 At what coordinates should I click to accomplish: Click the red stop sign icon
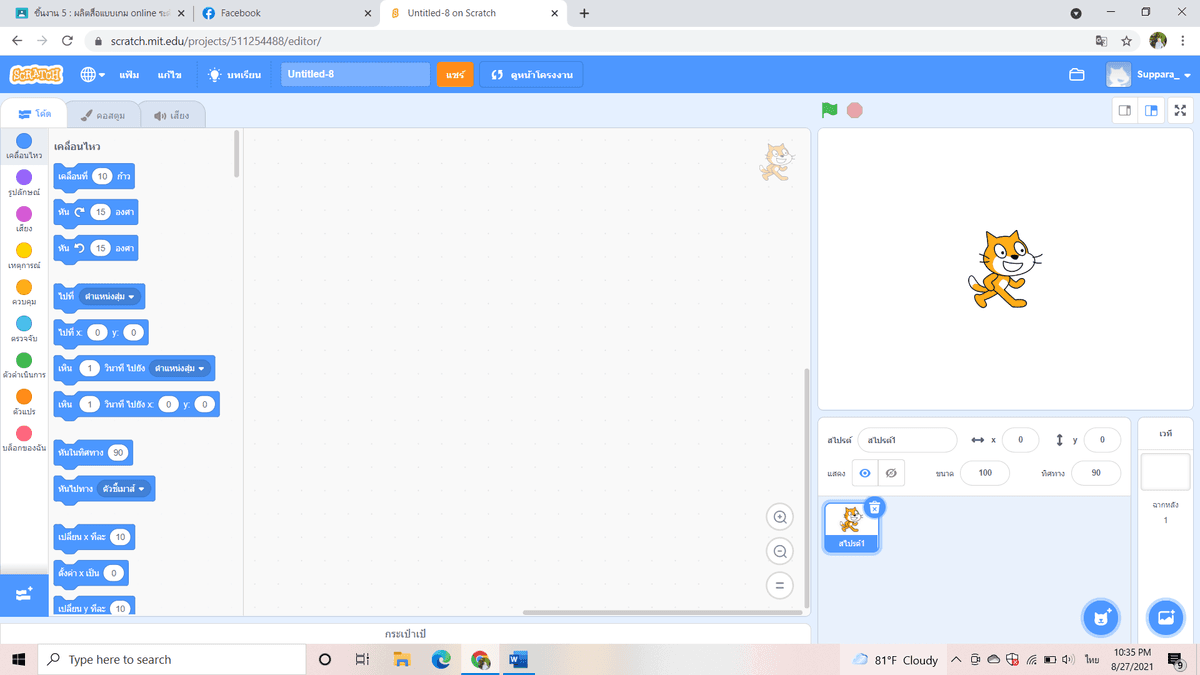[x=854, y=110]
